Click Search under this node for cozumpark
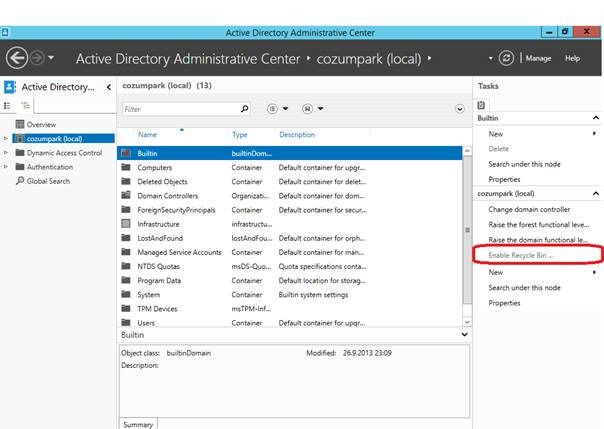Image resolution: width=604 pixels, height=429 pixels. click(524, 287)
